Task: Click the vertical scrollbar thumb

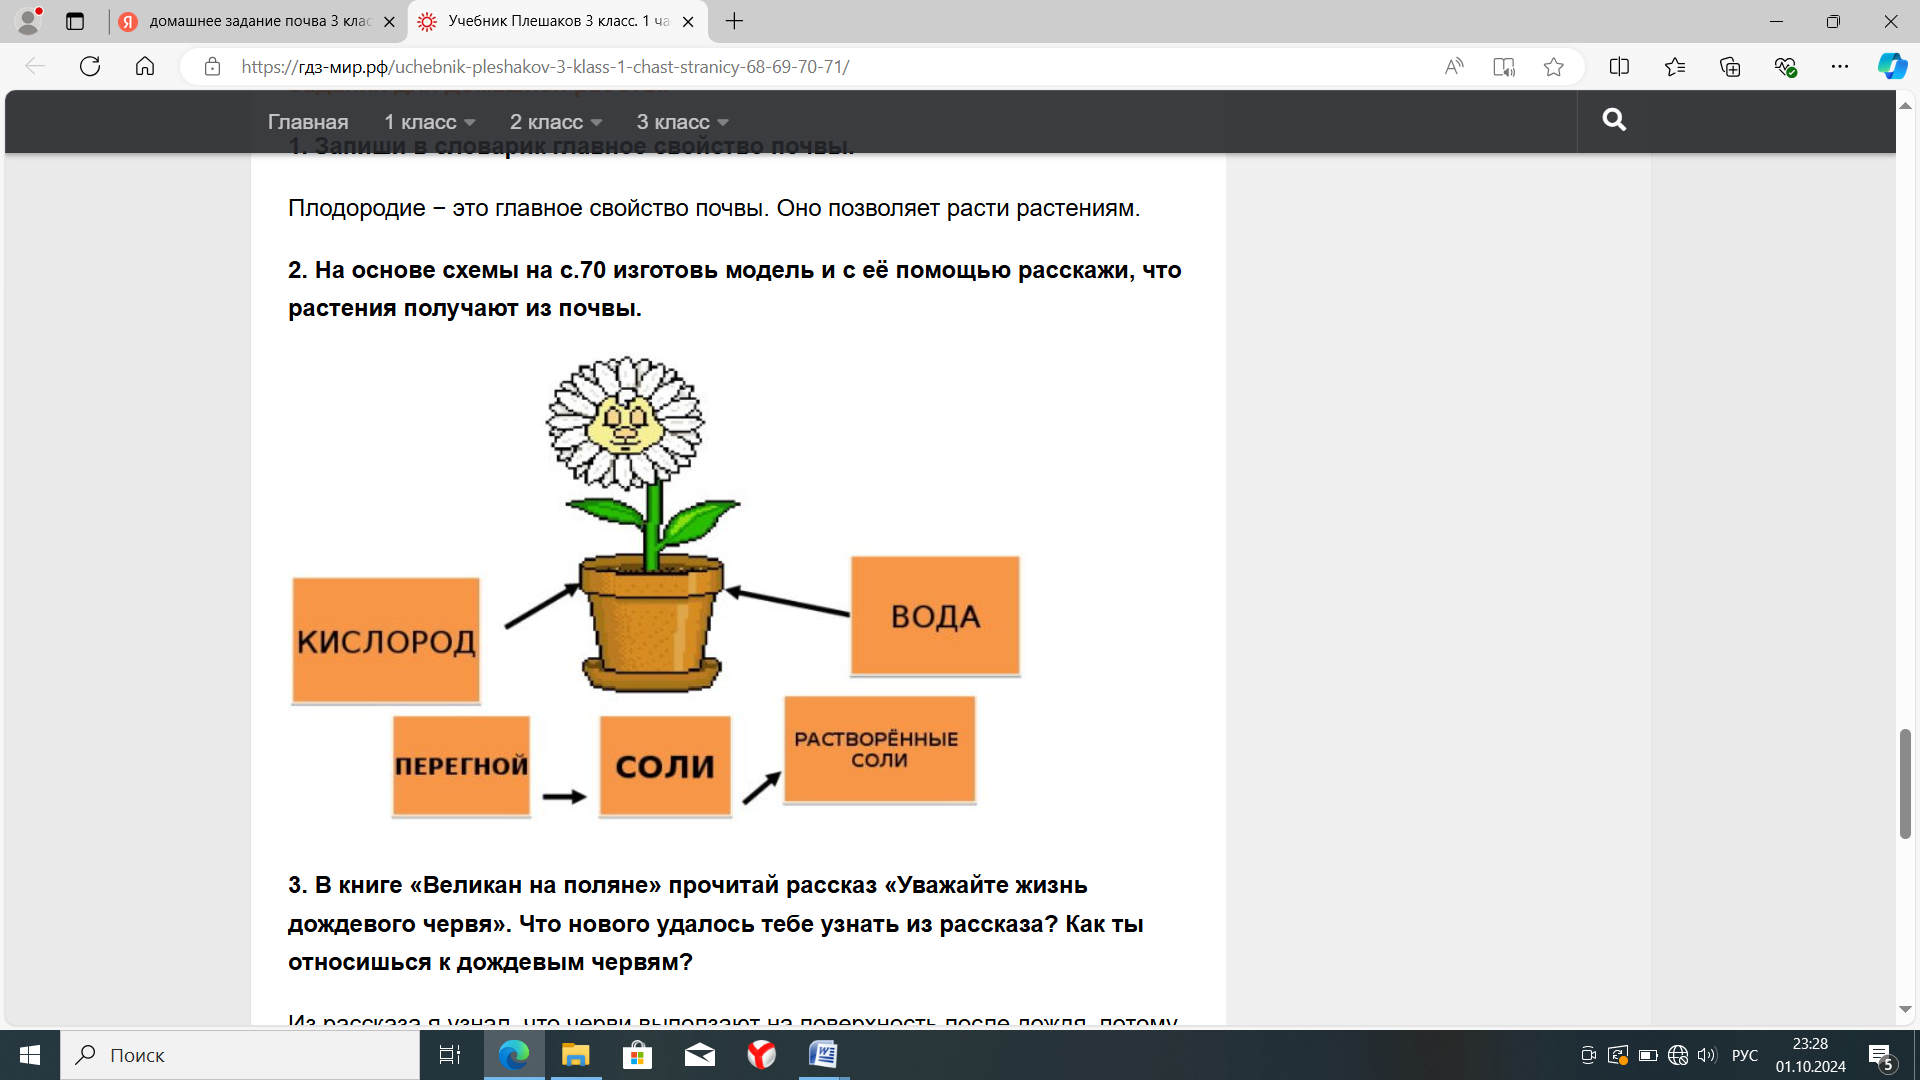Action: pyautogui.click(x=1905, y=784)
